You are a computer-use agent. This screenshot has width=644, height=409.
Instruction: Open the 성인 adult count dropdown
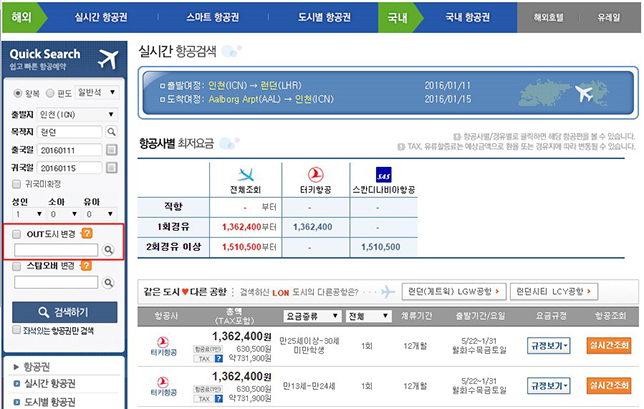click(28, 214)
